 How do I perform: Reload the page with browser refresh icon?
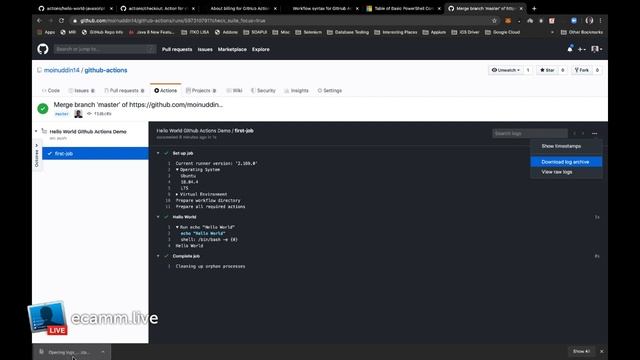61,20
